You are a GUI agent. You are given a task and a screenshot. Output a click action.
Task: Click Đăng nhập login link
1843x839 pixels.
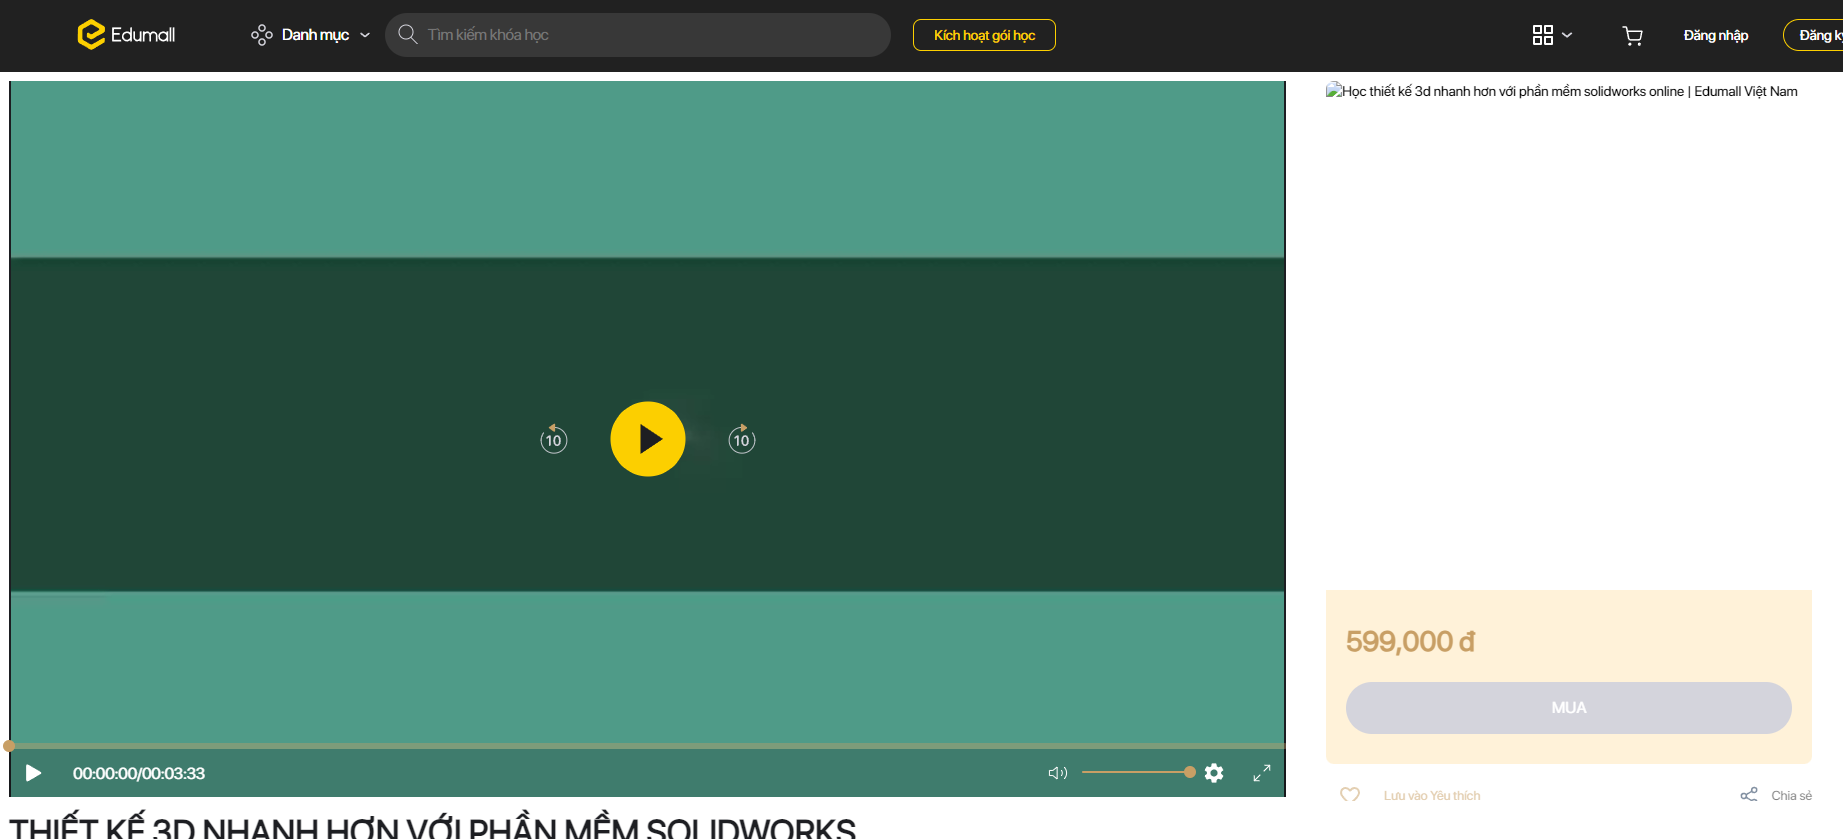click(x=1715, y=35)
